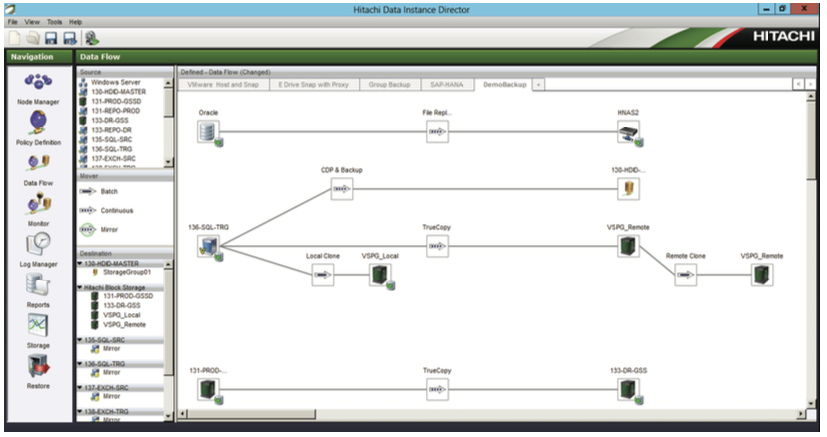Select the Oracle source node icon
827x437 pixels.
[209, 132]
